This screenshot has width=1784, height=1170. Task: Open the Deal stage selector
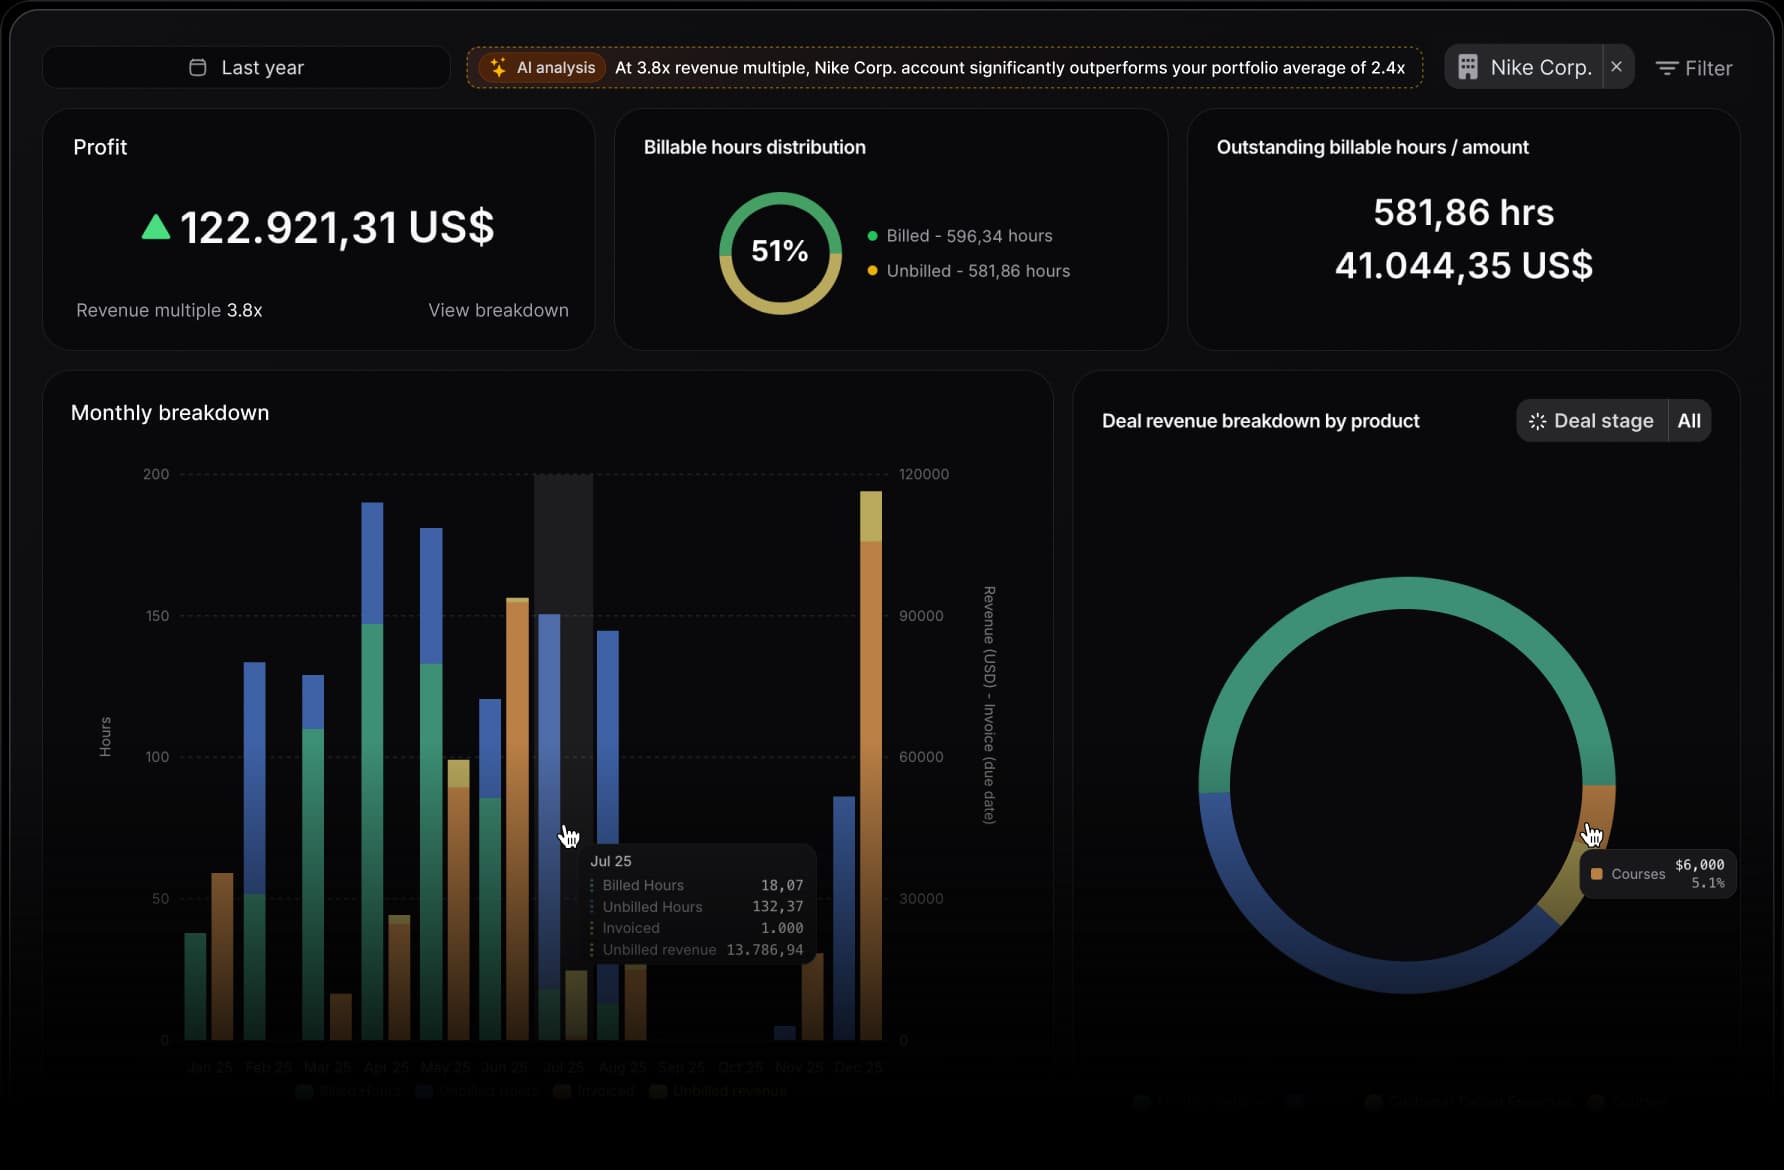(1592, 421)
